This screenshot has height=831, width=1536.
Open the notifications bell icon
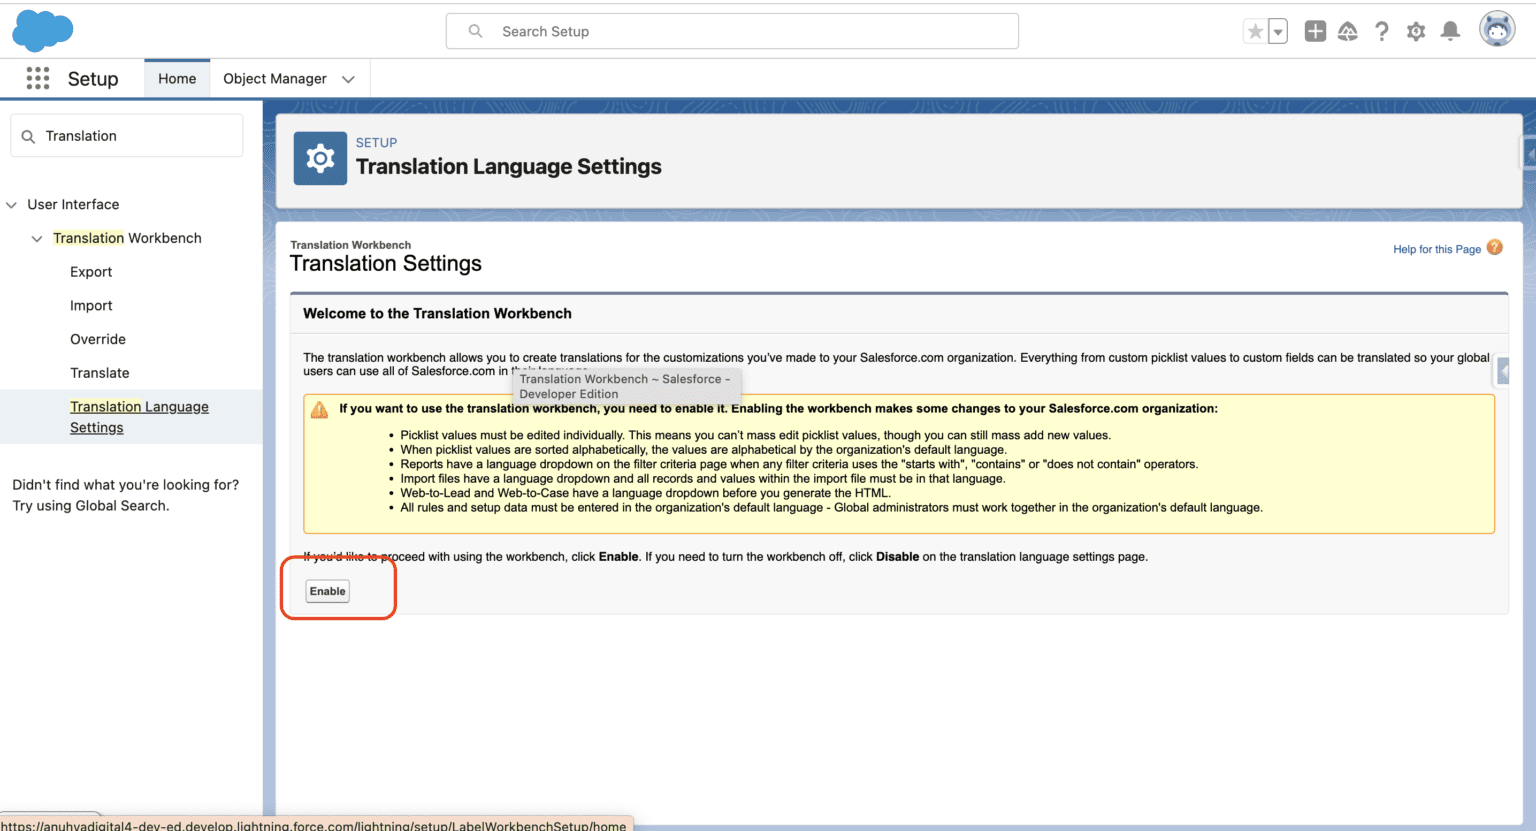point(1450,31)
